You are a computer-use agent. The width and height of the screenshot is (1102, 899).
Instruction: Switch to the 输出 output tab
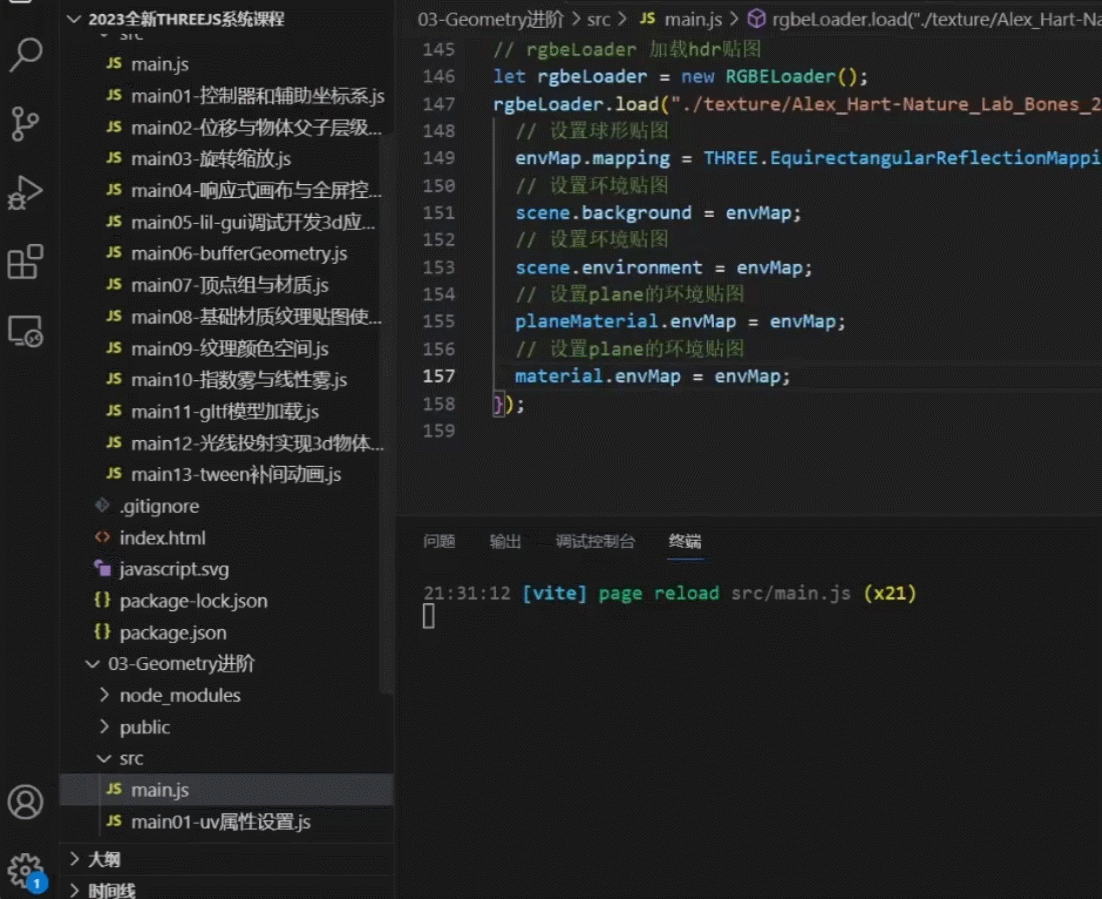coord(505,541)
